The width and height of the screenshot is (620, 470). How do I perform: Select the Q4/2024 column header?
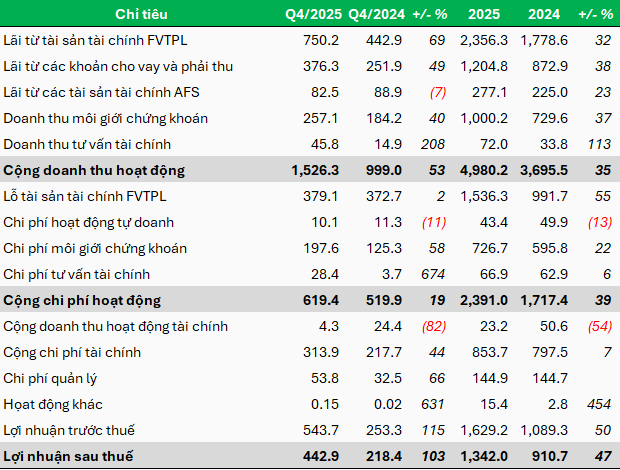click(372, 14)
